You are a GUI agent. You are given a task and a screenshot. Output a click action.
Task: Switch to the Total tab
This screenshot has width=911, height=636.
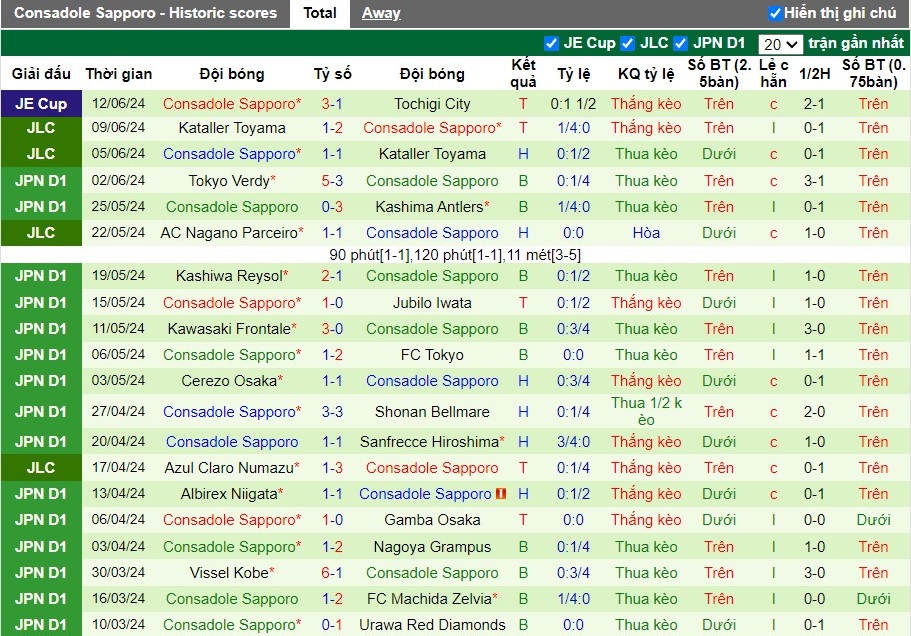(x=320, y=13)
